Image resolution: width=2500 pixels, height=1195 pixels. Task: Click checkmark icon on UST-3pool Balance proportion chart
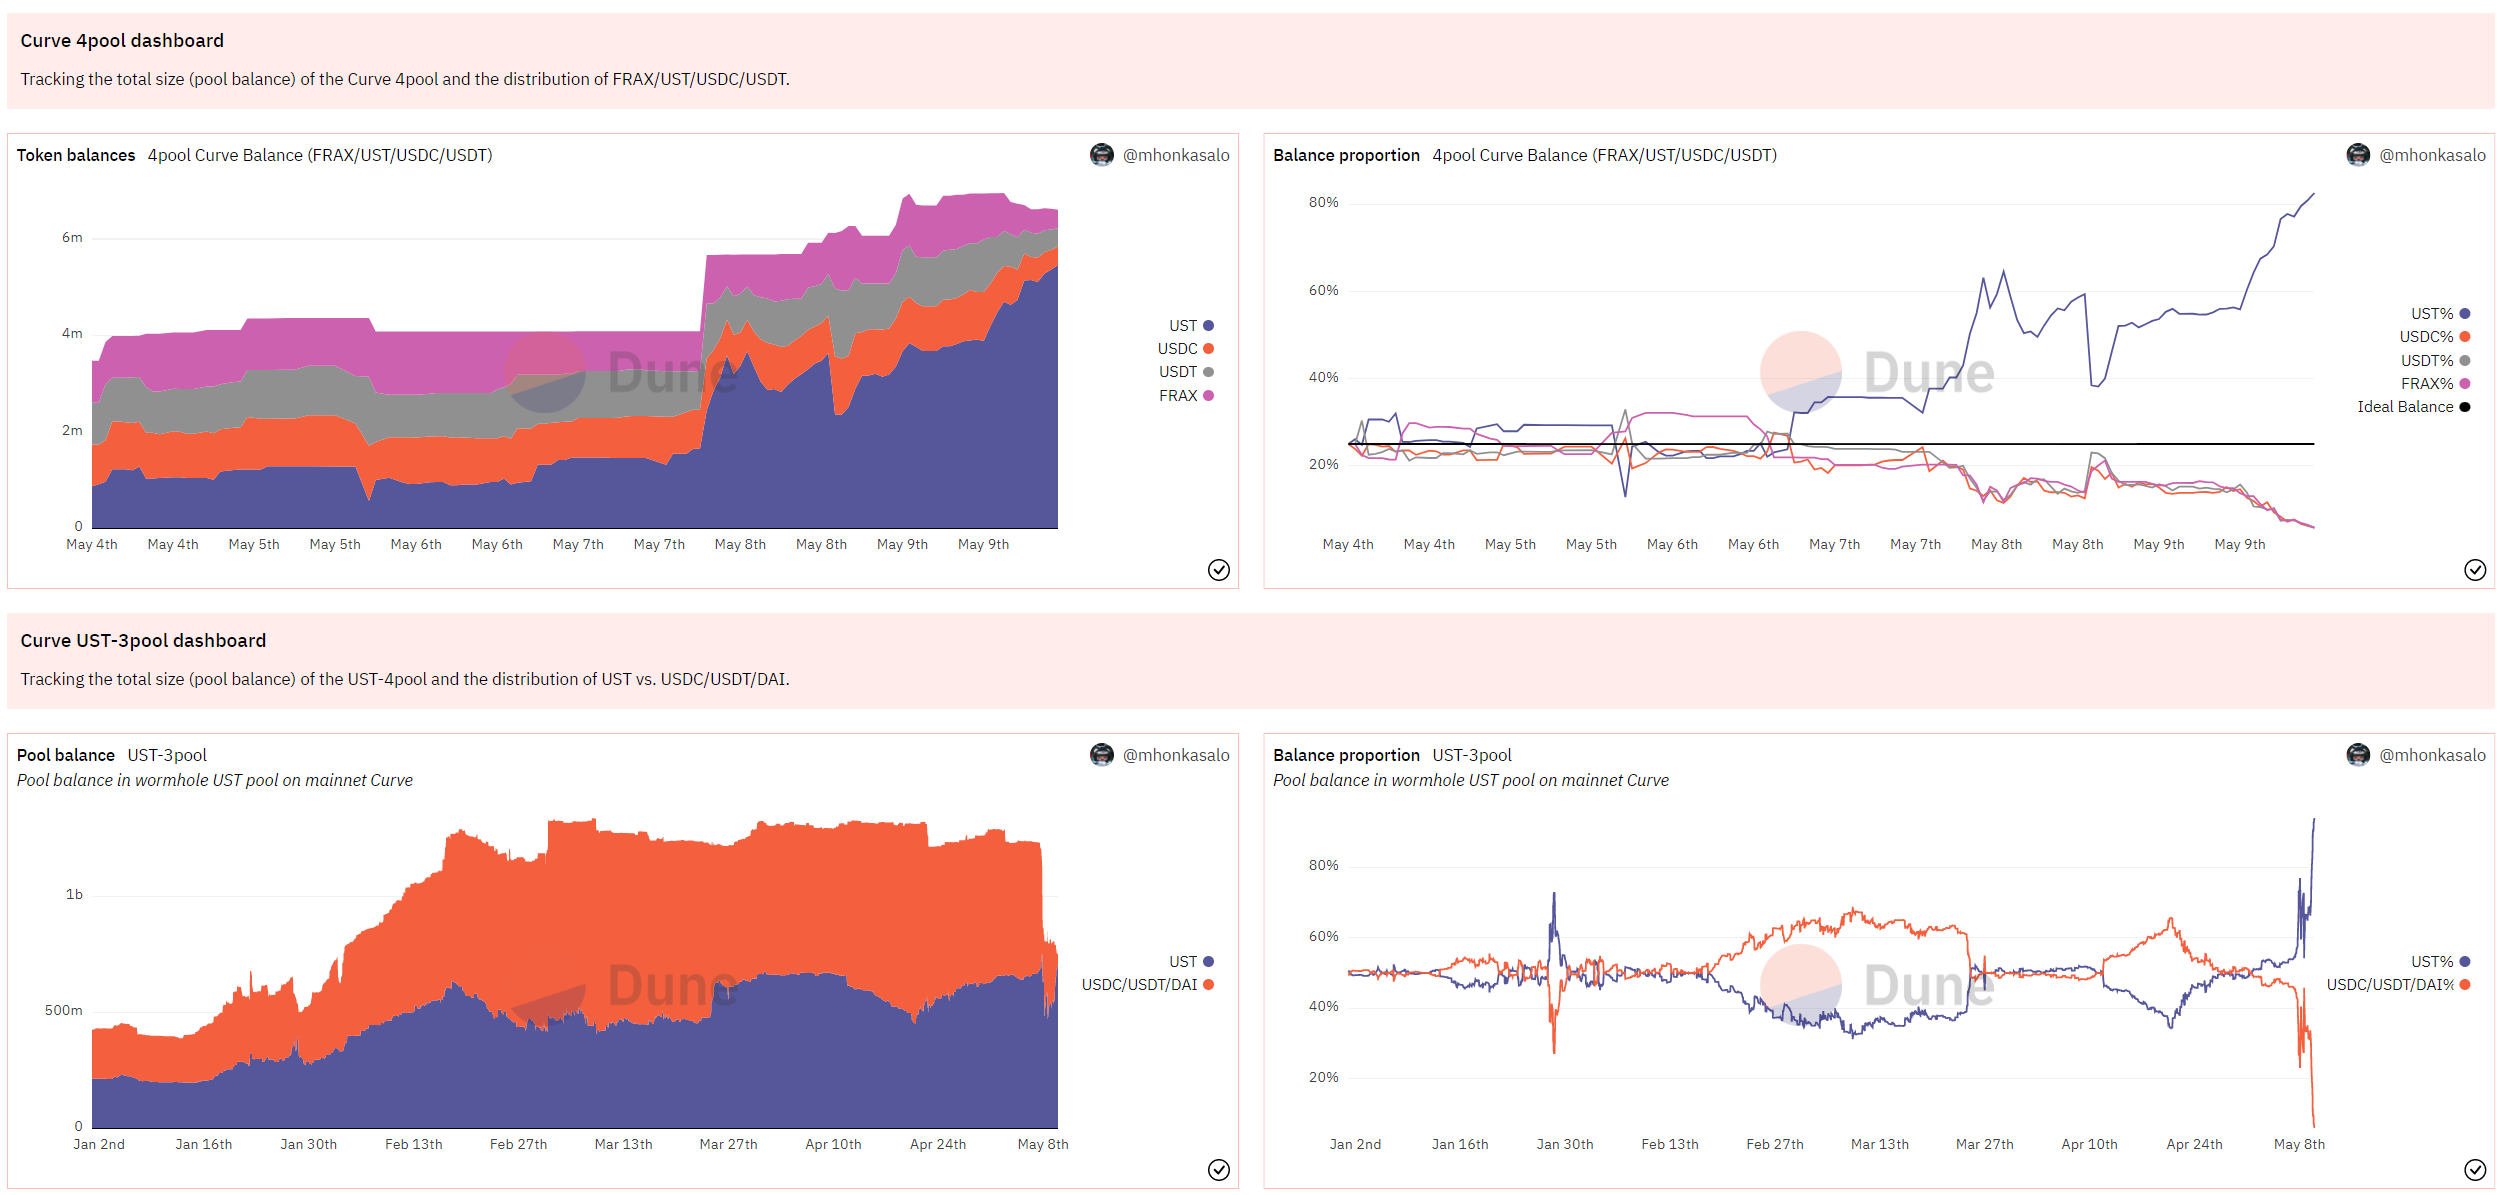pos(2474,1170)
